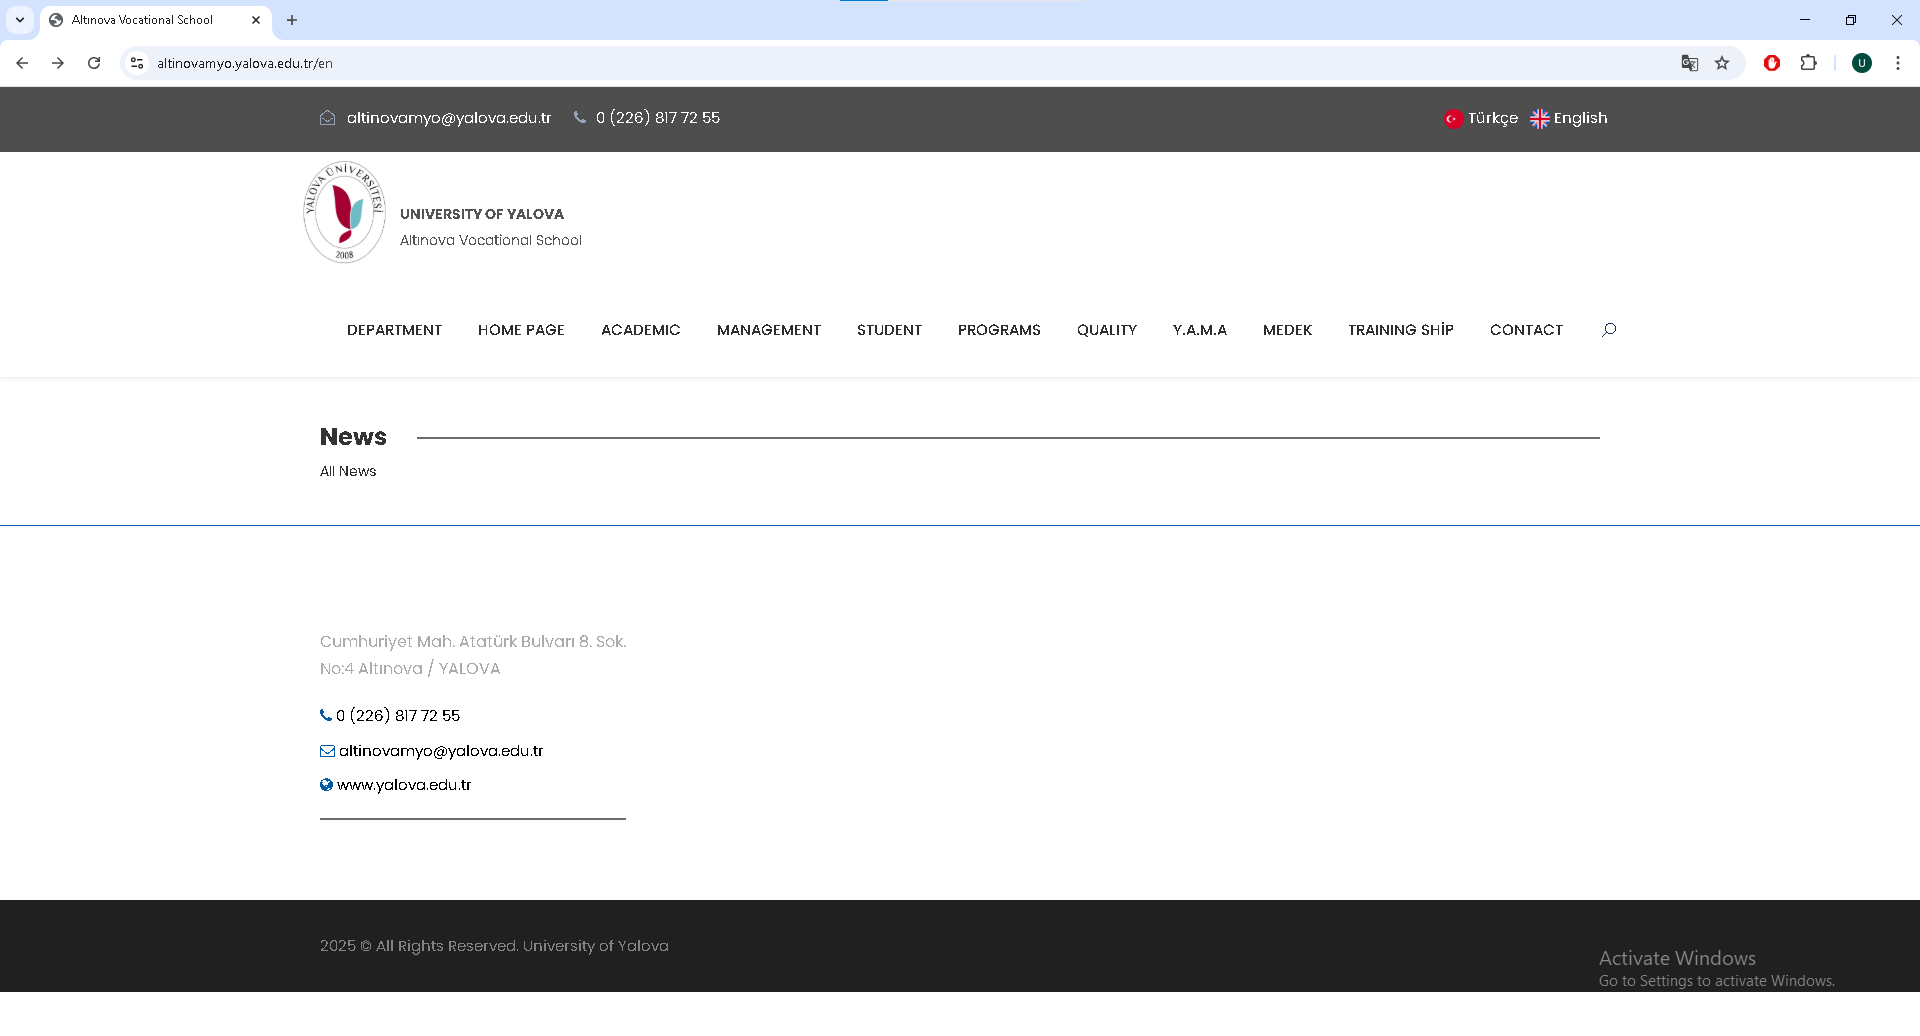The height and width of the screenshot is (1036, 1920).
Task: Open the QUALITY menu
Action: coord(1107,330)
